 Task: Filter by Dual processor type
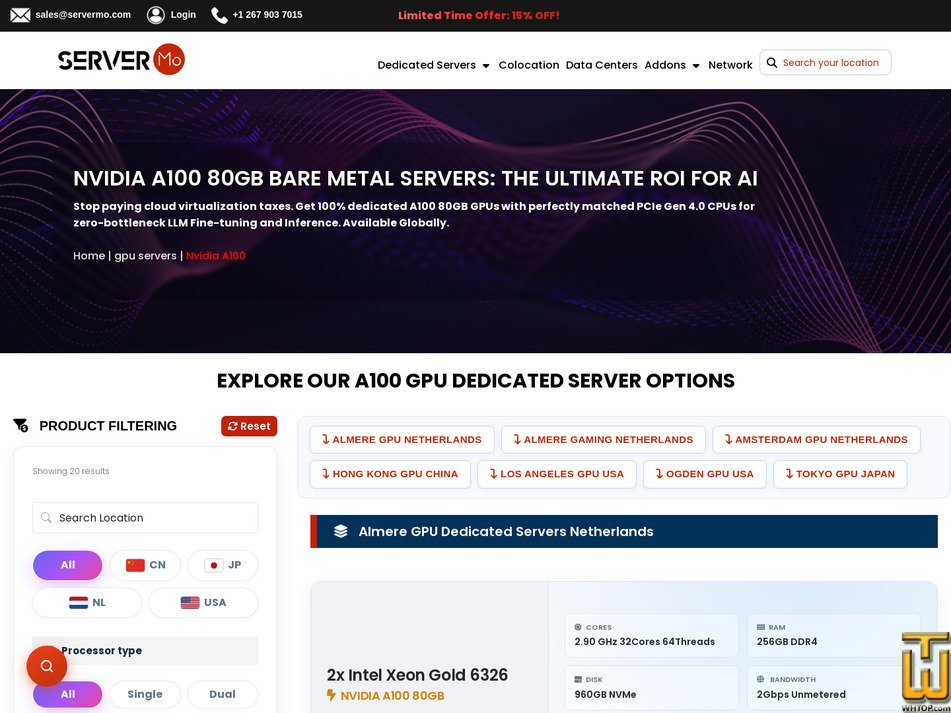point(223,694)
